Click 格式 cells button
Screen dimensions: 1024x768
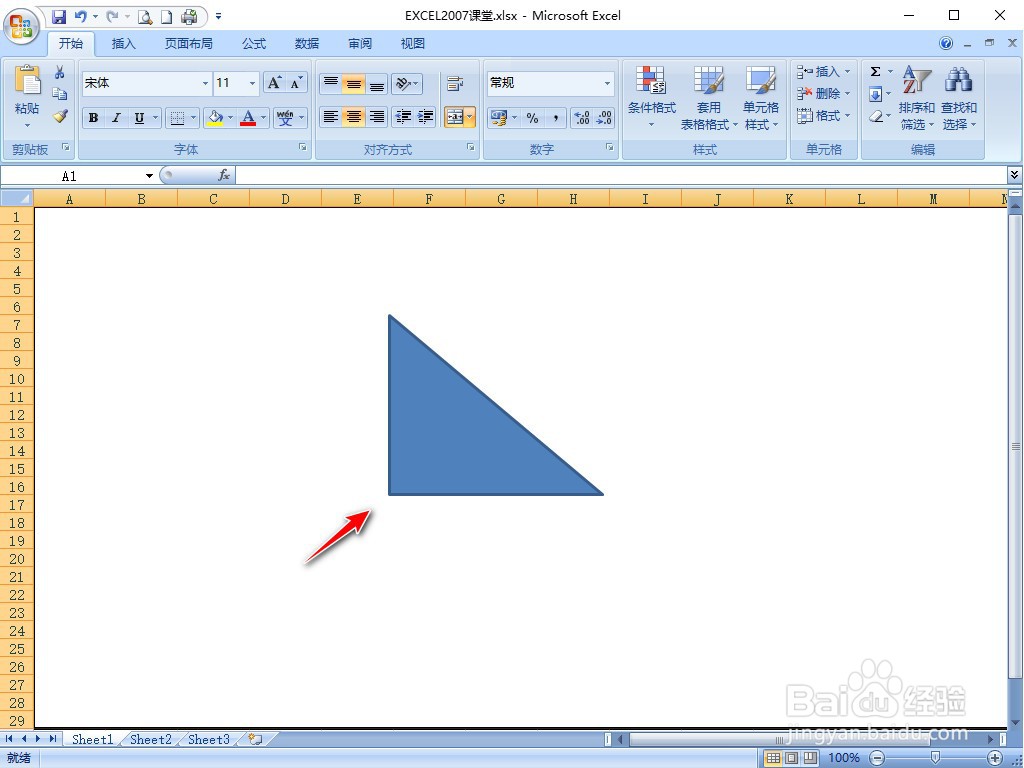point(824,116)
